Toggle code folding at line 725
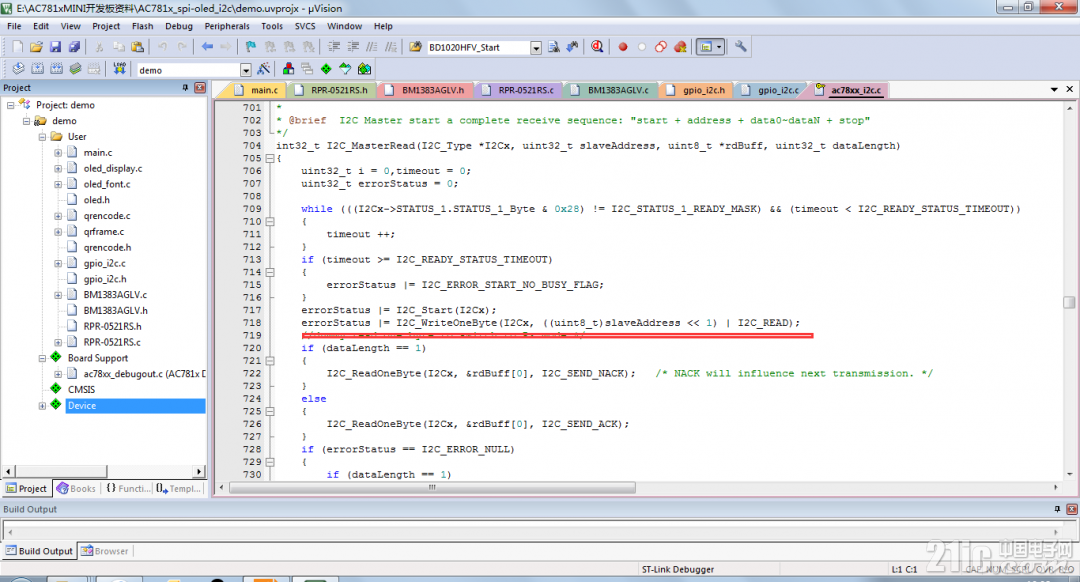Image resolution: width=1080 pixels, height=582 pixels. pos(270,411)
